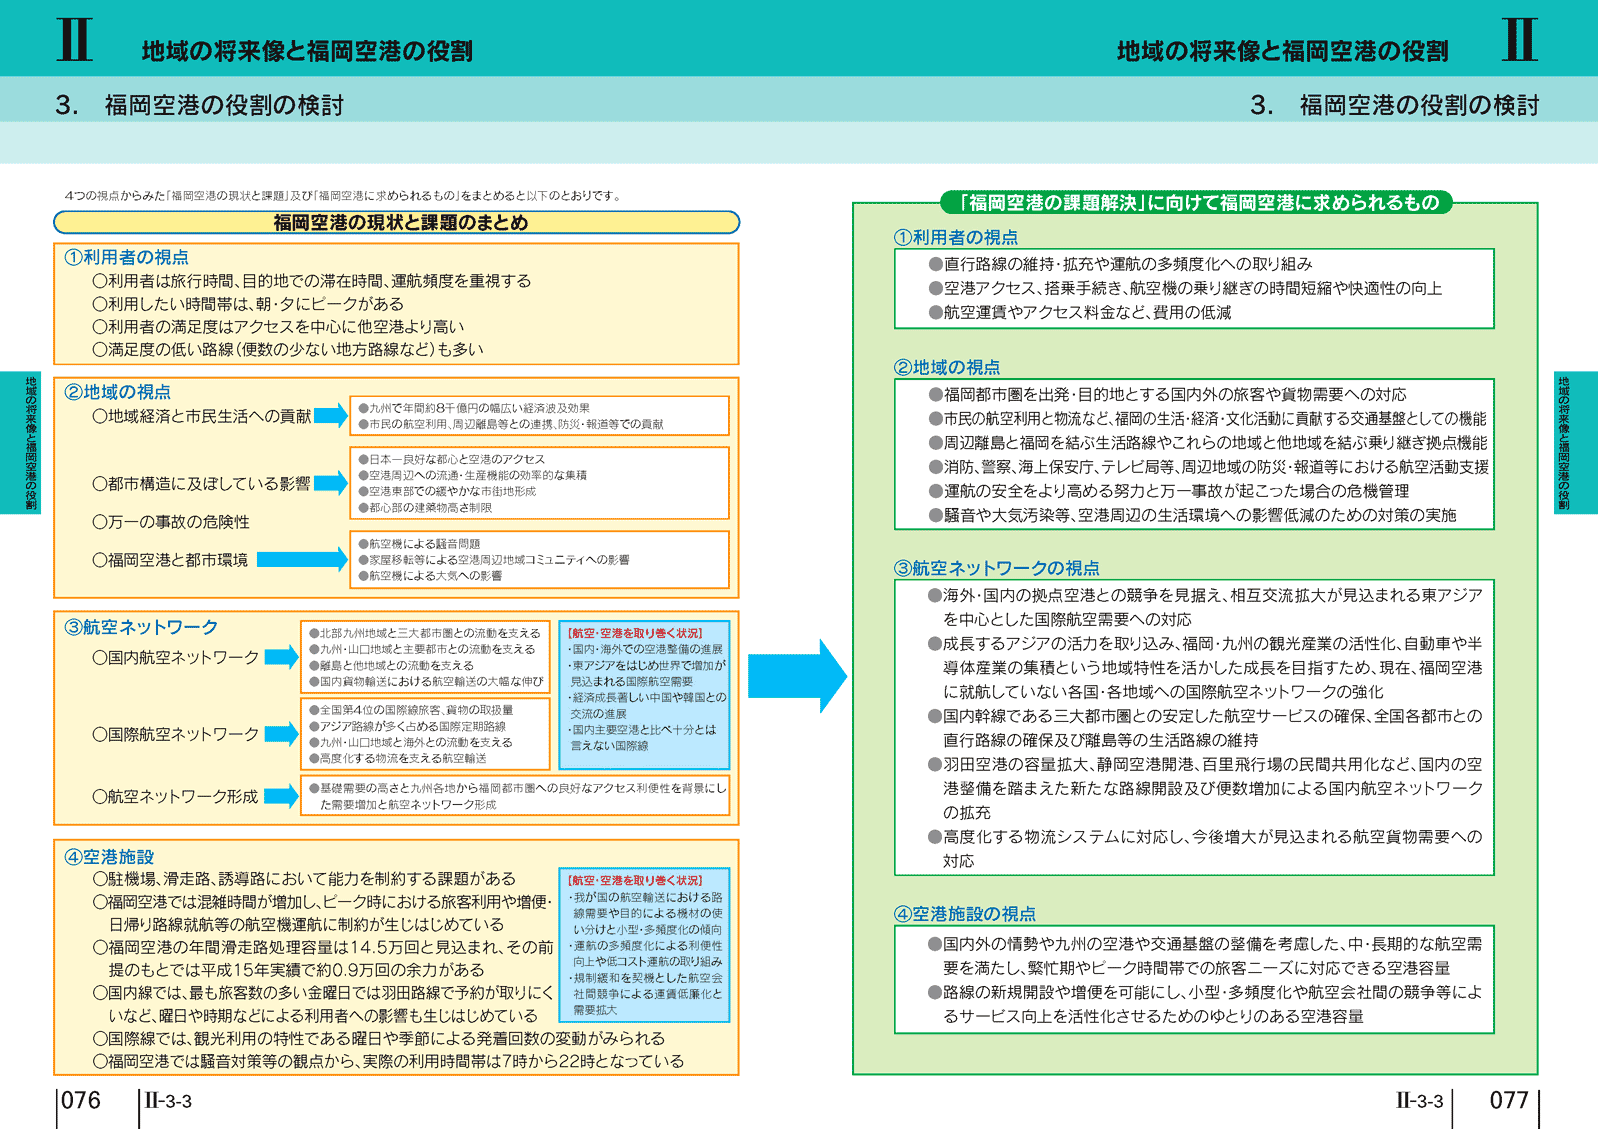This screenshot has height=1129, width=1598.
Task: Click line 直行路線の維持・拡充や運航の多頻度化への取り組み
Action: coord(1120,264)
